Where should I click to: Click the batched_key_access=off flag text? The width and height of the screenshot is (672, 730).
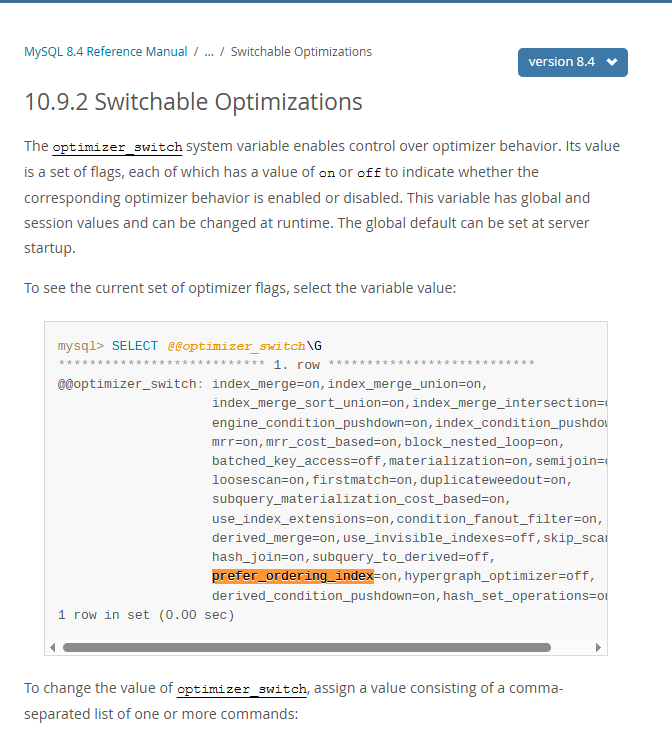[x=297, y=461]
